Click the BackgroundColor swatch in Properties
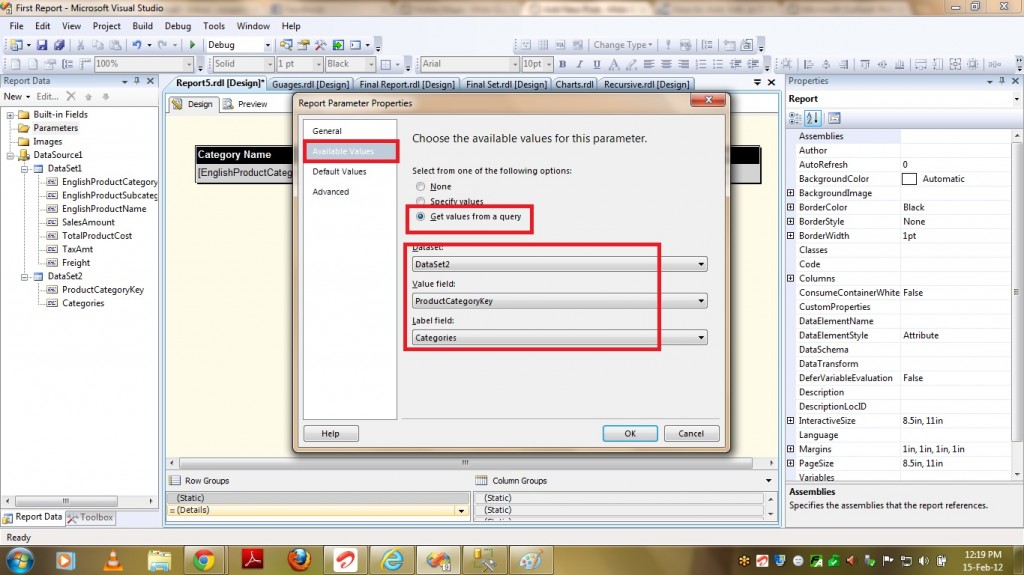The height and width of the screenshot is (575, 1024). [909, 179]
